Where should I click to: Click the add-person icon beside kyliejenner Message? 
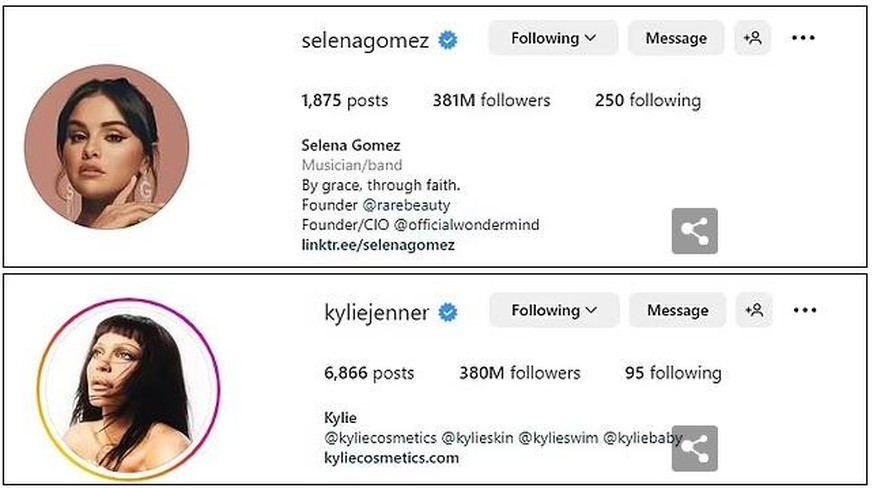coord(753,311)
